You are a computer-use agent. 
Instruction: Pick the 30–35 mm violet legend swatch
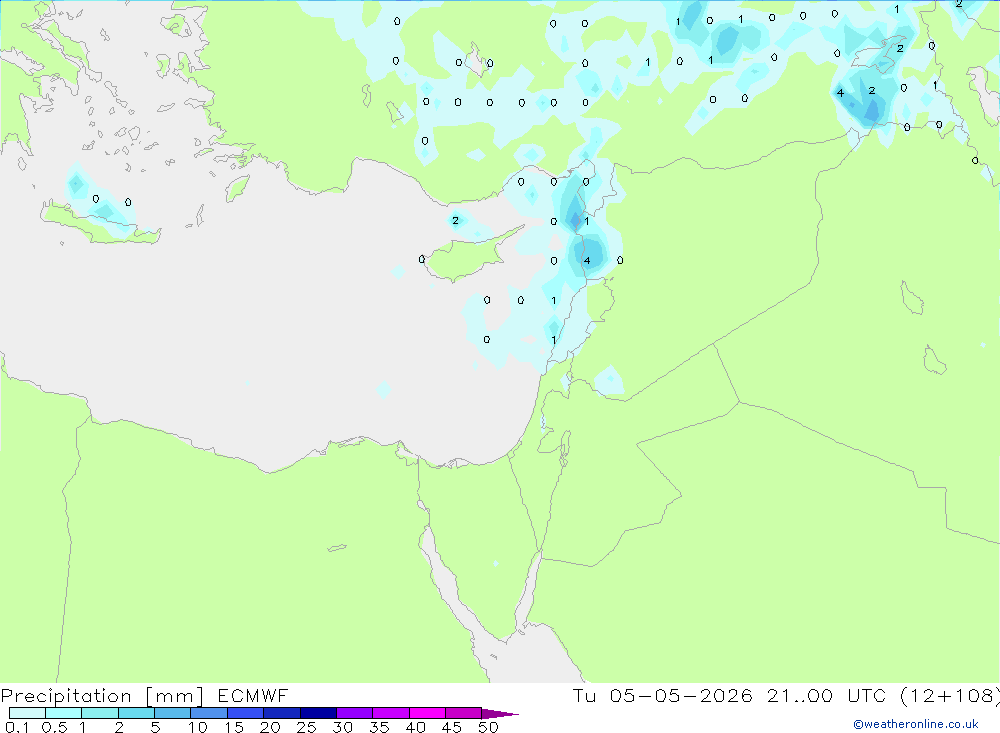pos(354,713)
